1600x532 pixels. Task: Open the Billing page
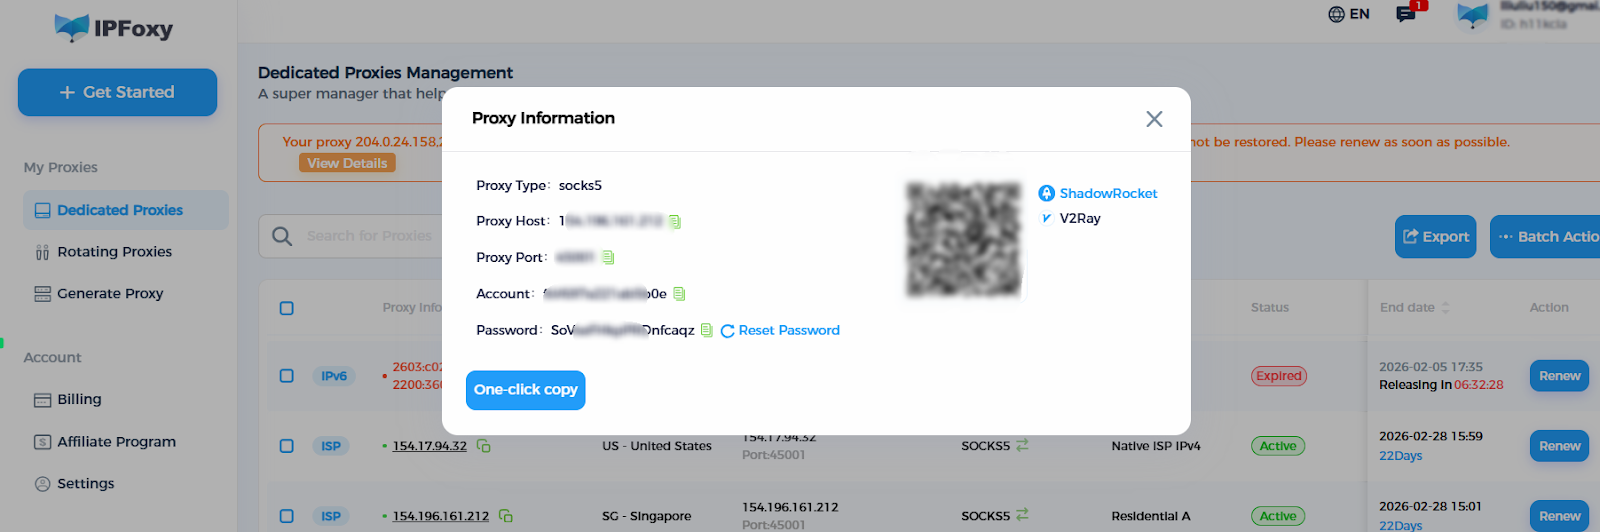click(79, 399)
